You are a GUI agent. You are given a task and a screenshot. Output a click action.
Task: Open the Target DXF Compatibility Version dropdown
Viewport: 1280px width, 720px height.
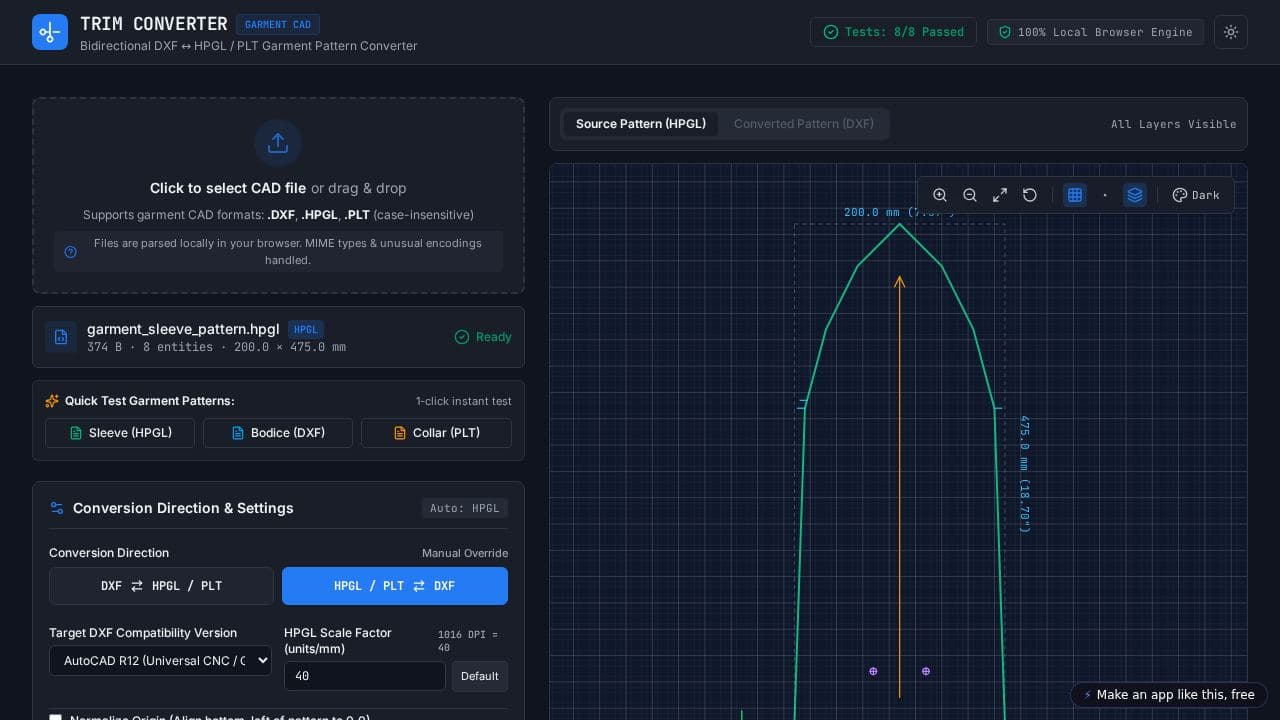160,660
